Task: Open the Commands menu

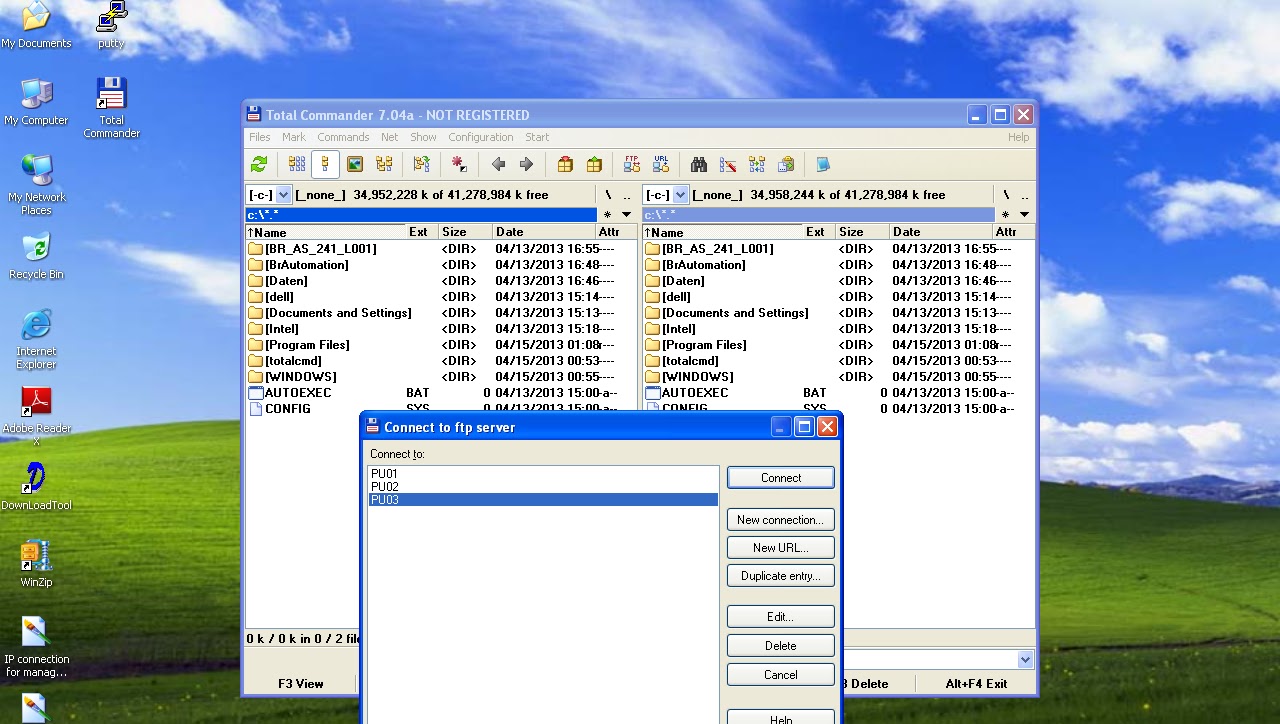Action: (x=343, y=137)
